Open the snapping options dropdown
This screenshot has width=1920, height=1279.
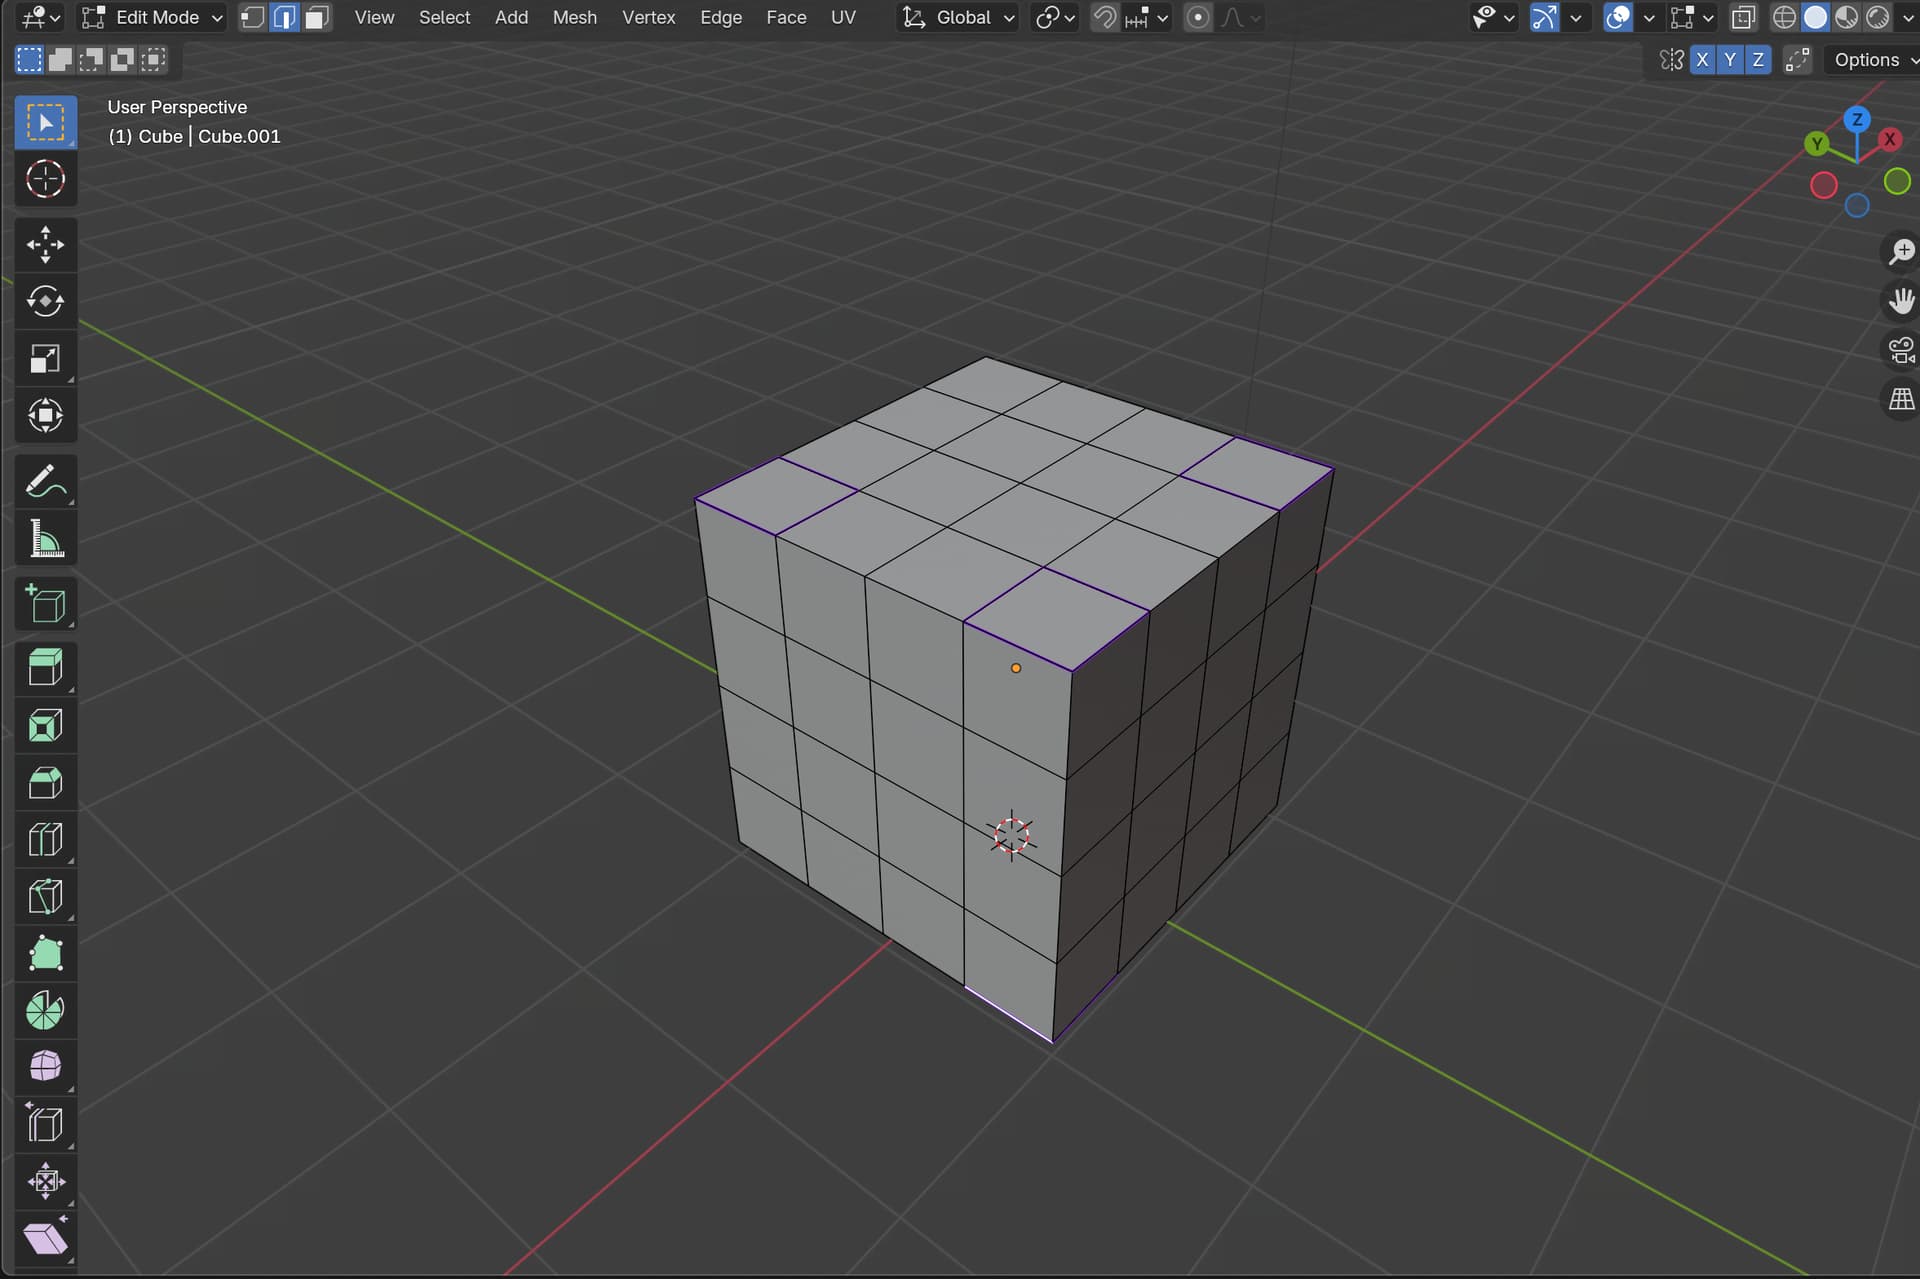pos(1145,17)
